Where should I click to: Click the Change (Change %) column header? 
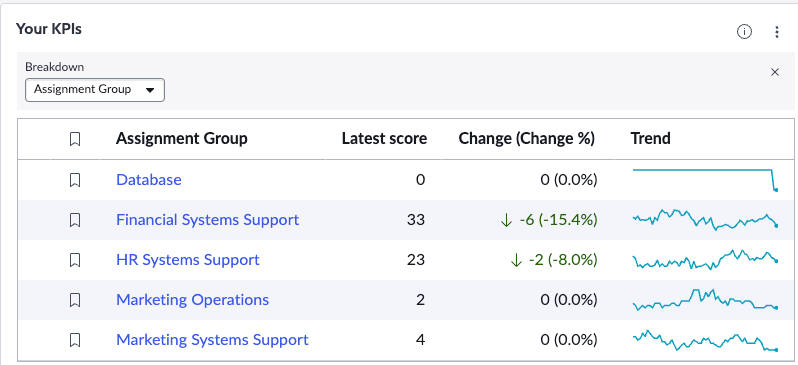pos(527,138)
